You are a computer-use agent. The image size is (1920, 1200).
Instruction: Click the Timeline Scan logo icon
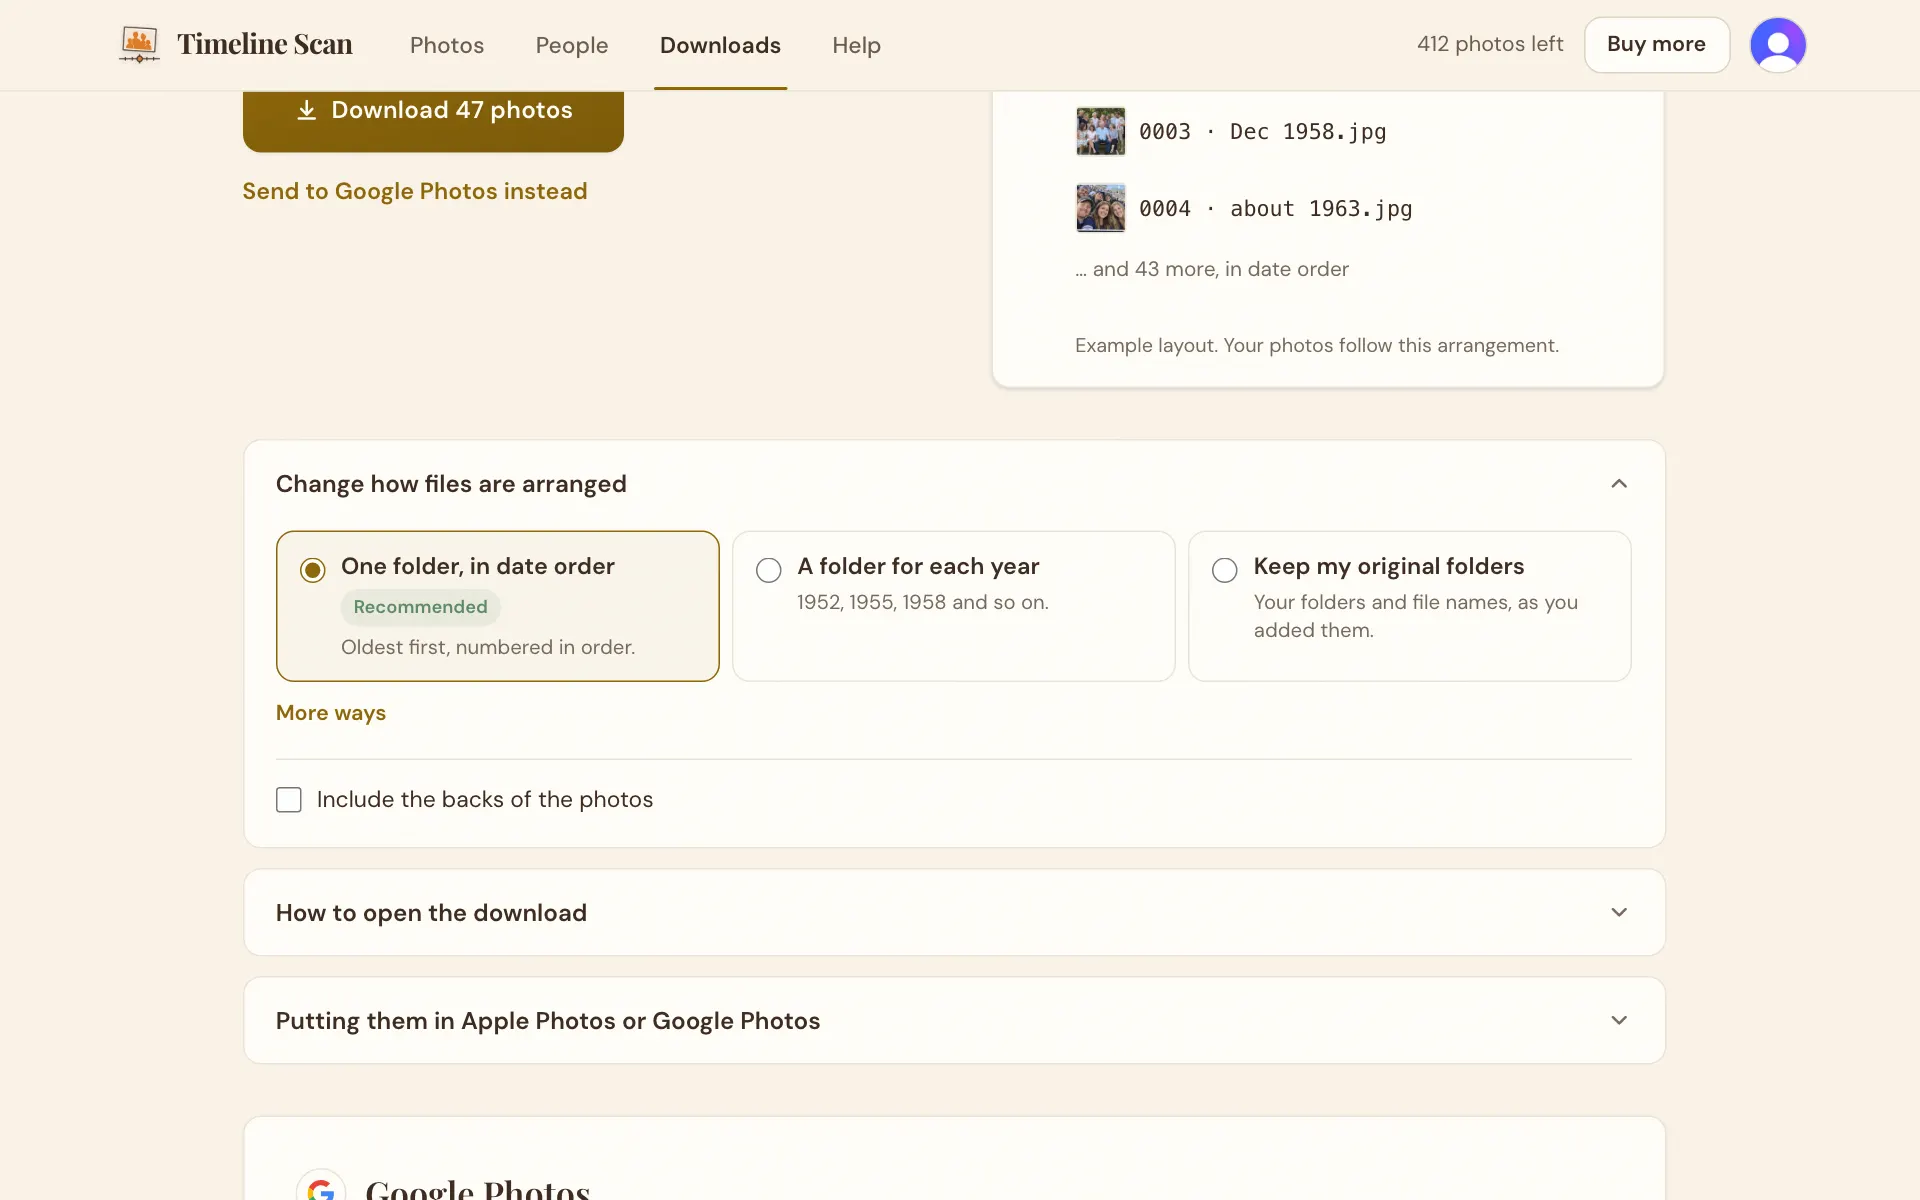click(x=139, y=45)
